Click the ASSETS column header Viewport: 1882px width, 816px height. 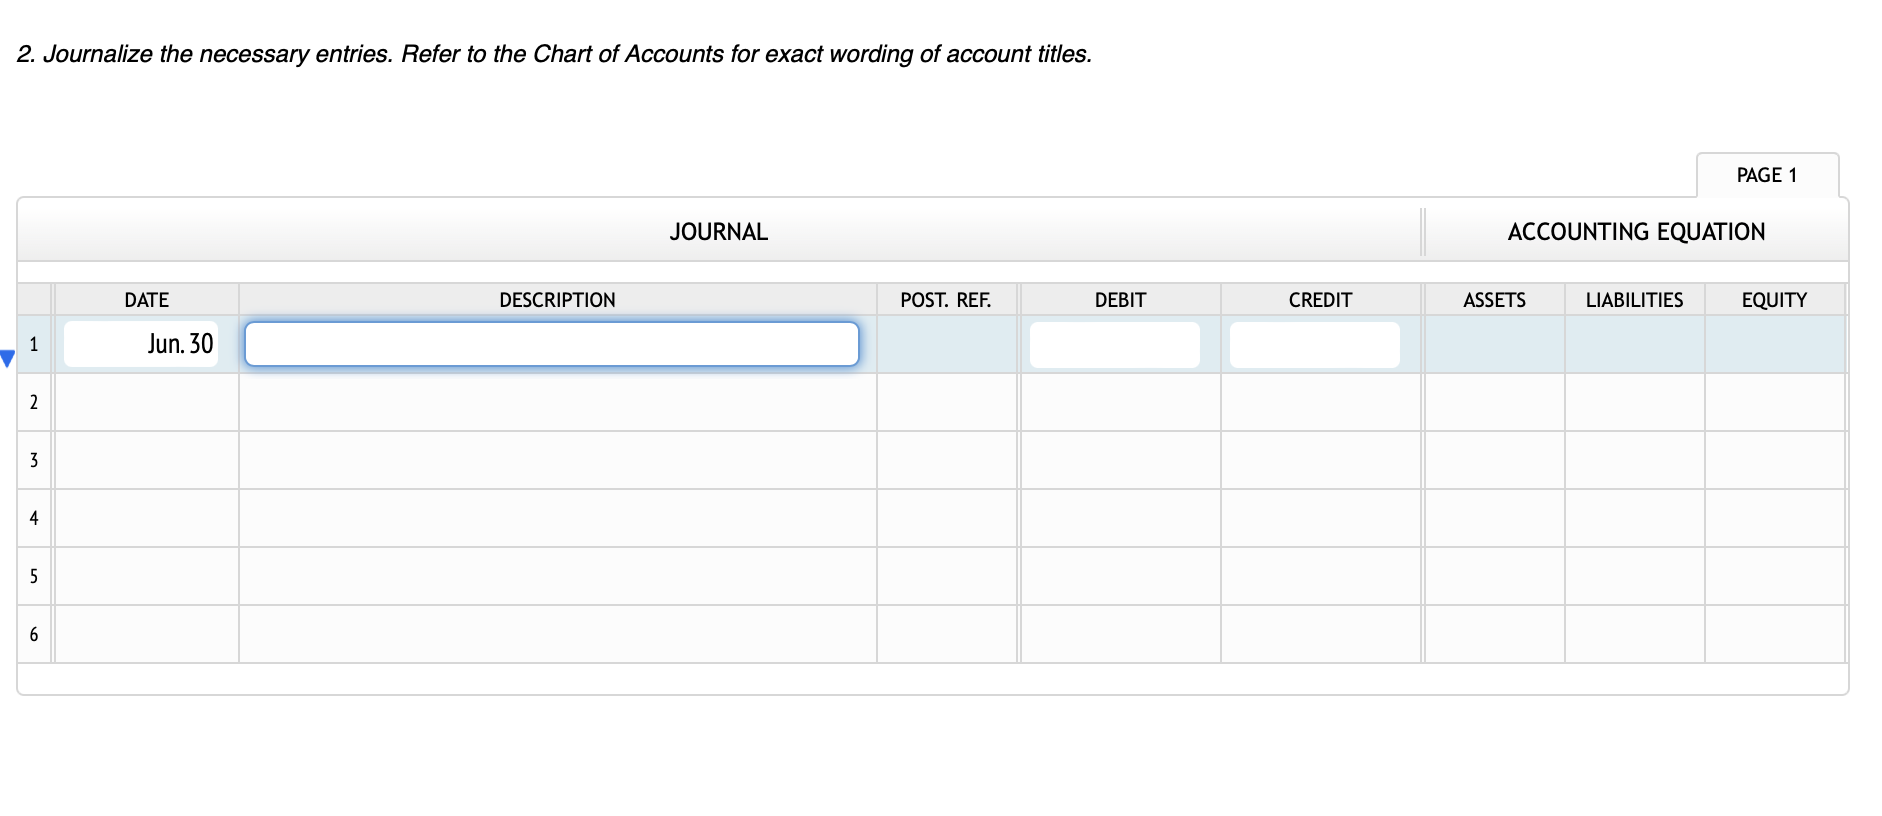(x=1494, y=300)
